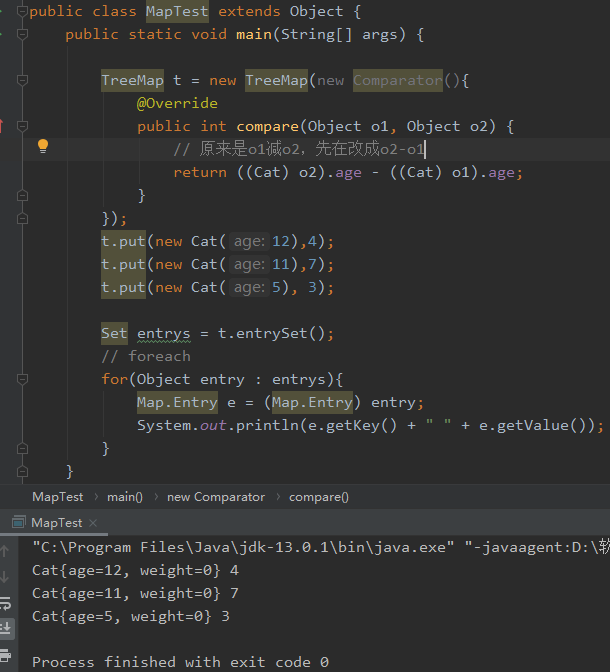This screenshot has height=672, width=610.
Task: Click the main method name
Action: tap(254, 34)
